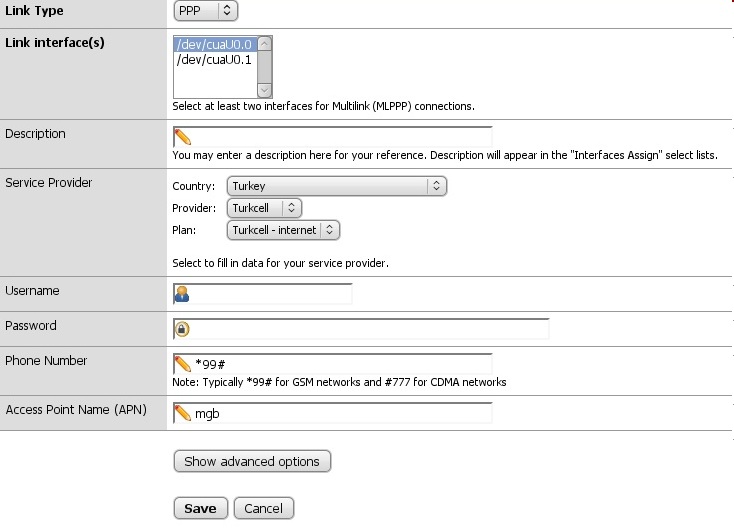Expand the Country dropdown showing Turkey
The width and height of the screenshot is (734, 531).
336,186
